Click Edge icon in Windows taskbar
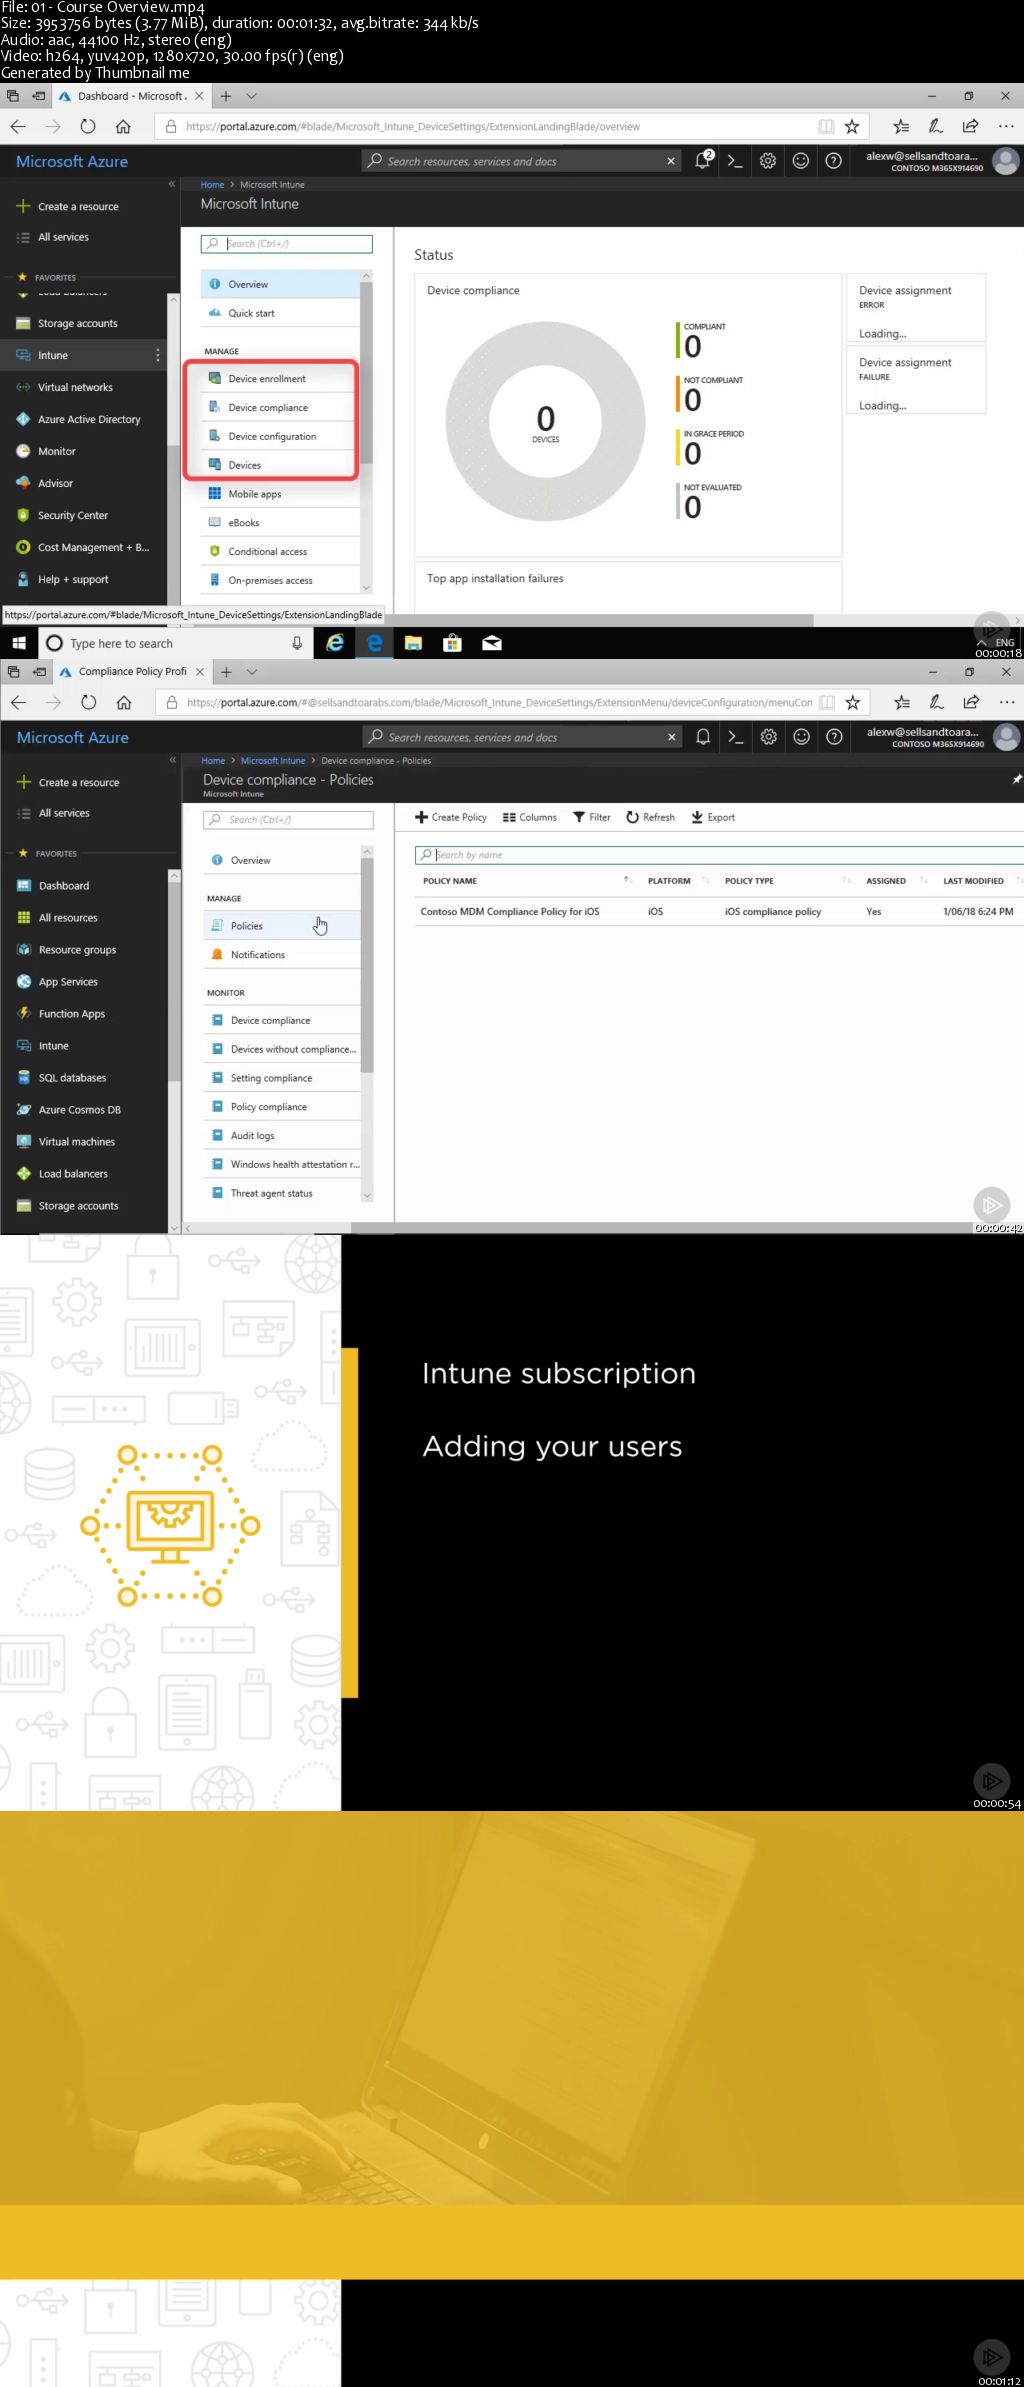The width and height of the screenshot is (1024, 2387). 374,643
